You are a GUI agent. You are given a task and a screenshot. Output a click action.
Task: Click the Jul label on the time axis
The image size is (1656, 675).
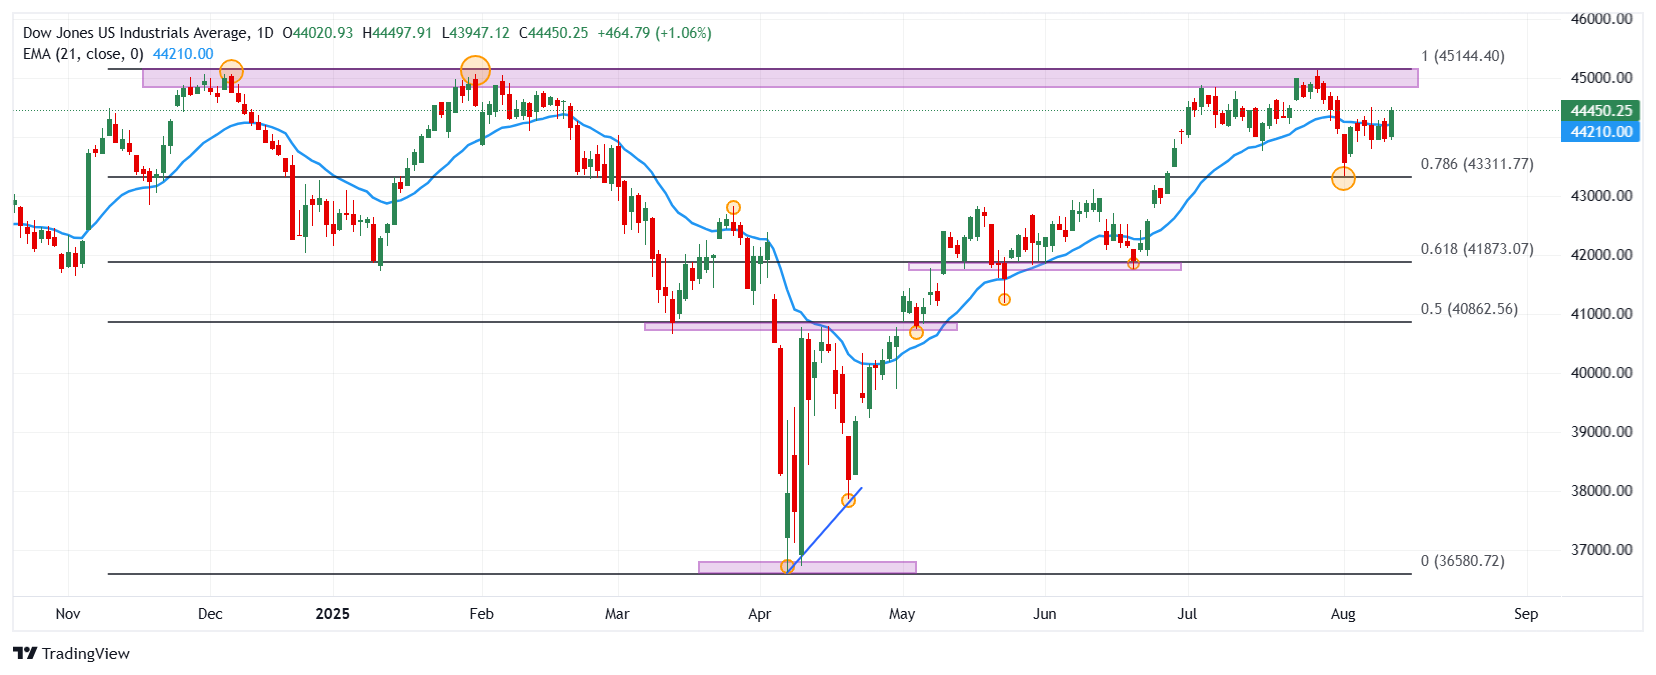pyautogui.click(x=1187, y=614)
